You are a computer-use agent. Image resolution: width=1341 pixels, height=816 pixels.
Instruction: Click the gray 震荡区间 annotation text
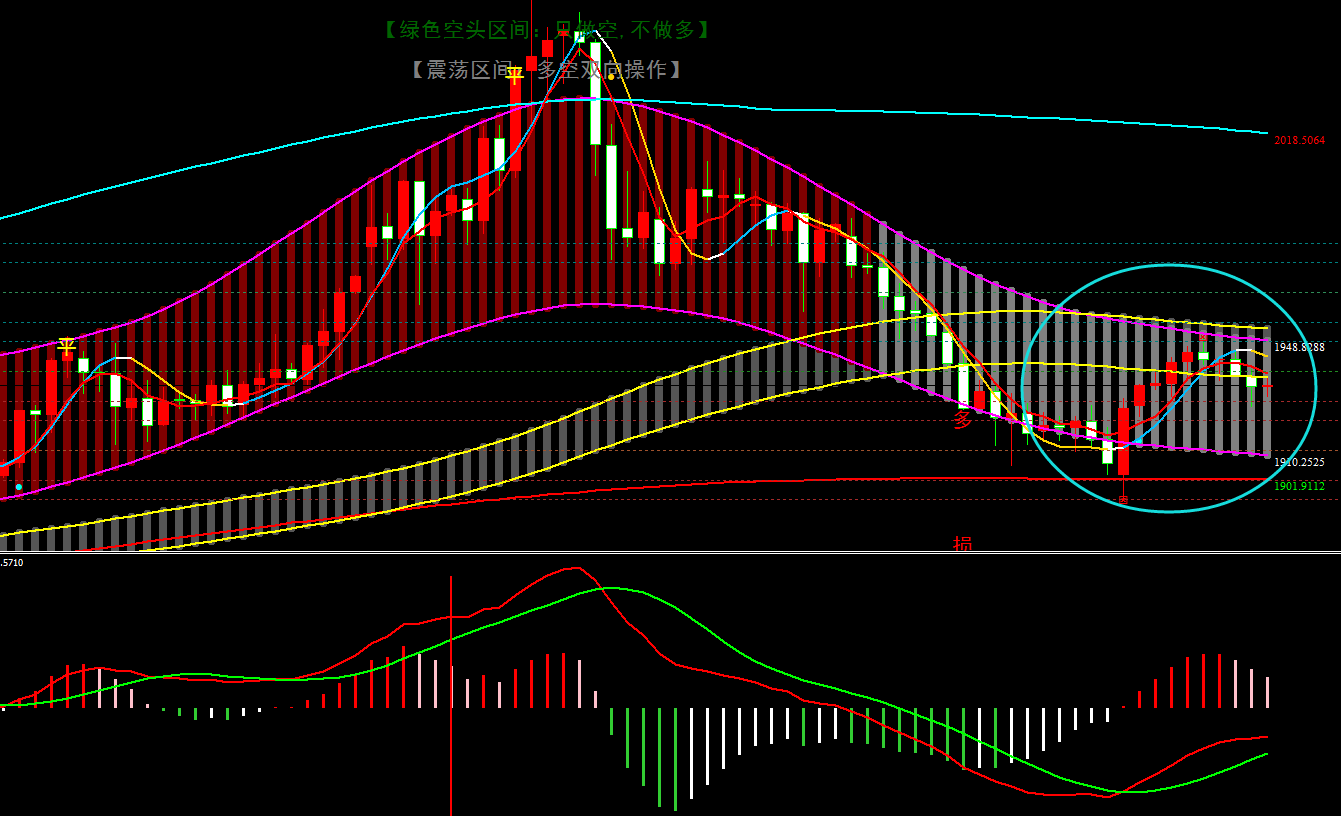547,69
